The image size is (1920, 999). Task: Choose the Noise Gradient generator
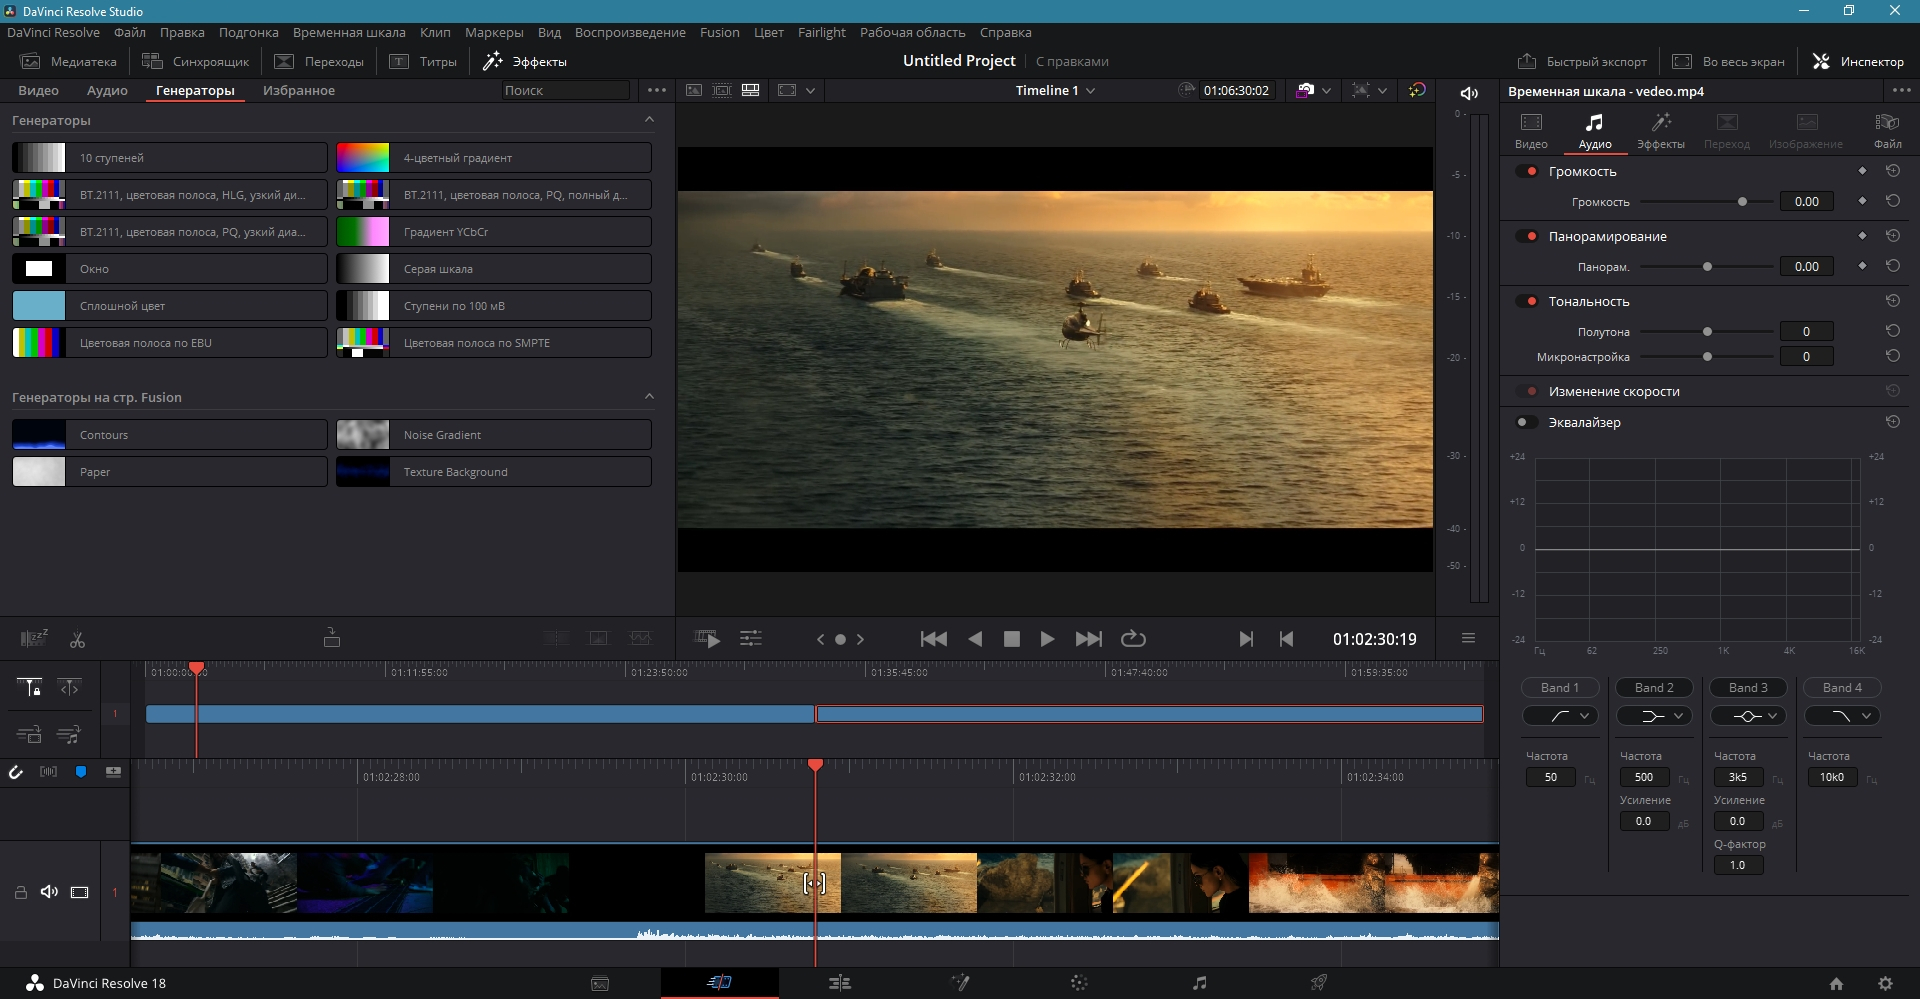(x=494, y=434)
